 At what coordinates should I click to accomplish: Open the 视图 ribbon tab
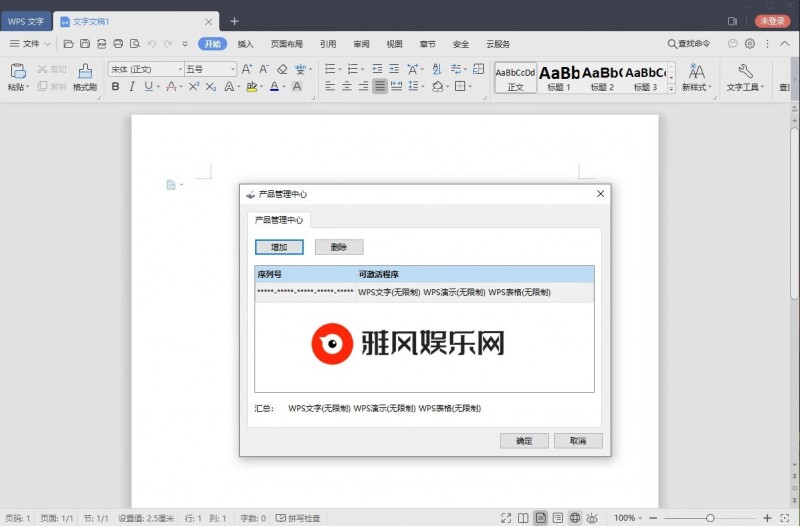click(x=394, y=44)
